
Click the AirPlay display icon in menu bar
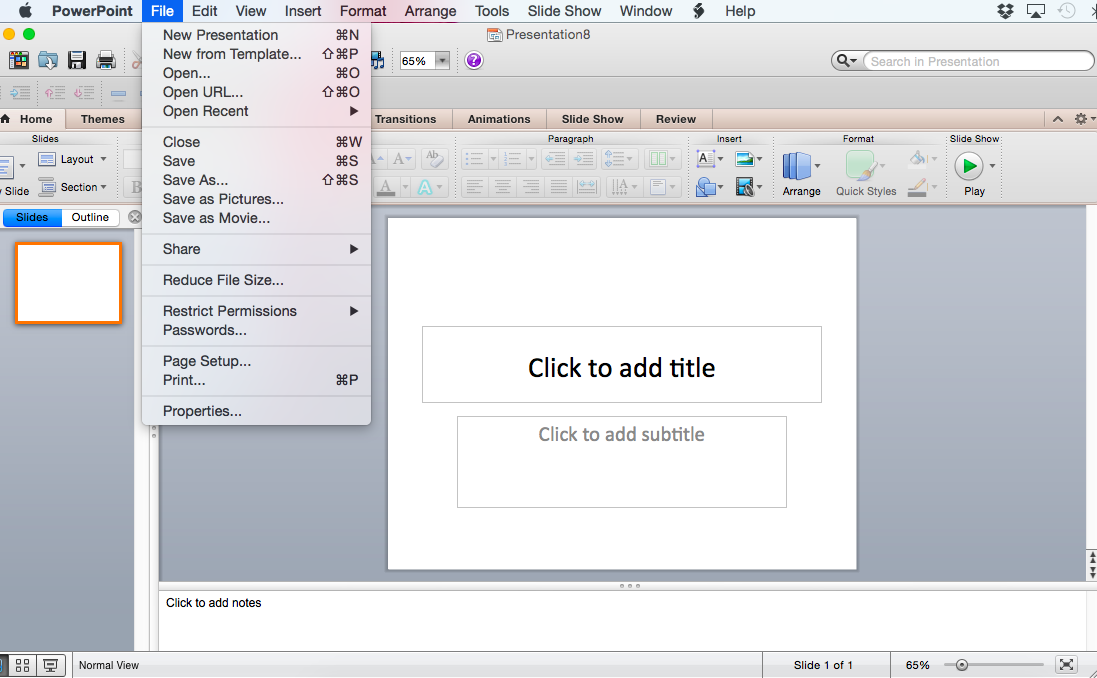(1035, 11)
